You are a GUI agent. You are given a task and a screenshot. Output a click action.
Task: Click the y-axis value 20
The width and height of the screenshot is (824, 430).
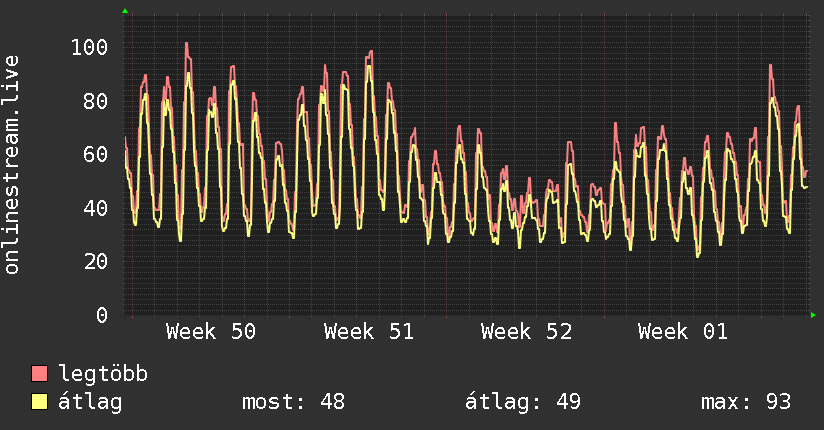[96, 261]
